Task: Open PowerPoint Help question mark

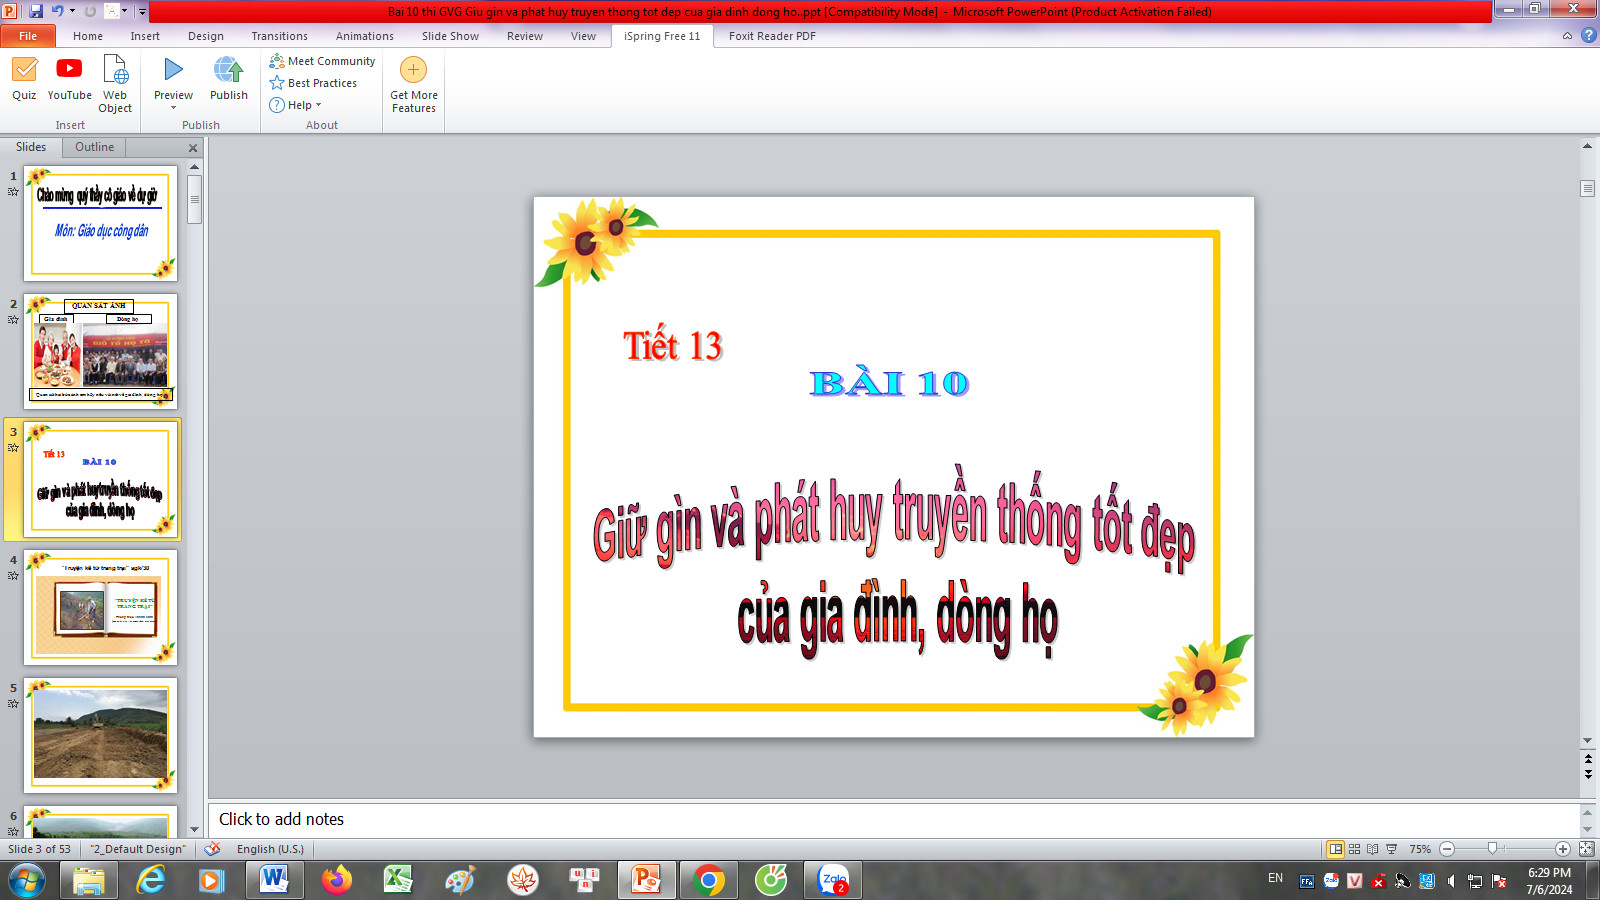Action: (1588, 35)
